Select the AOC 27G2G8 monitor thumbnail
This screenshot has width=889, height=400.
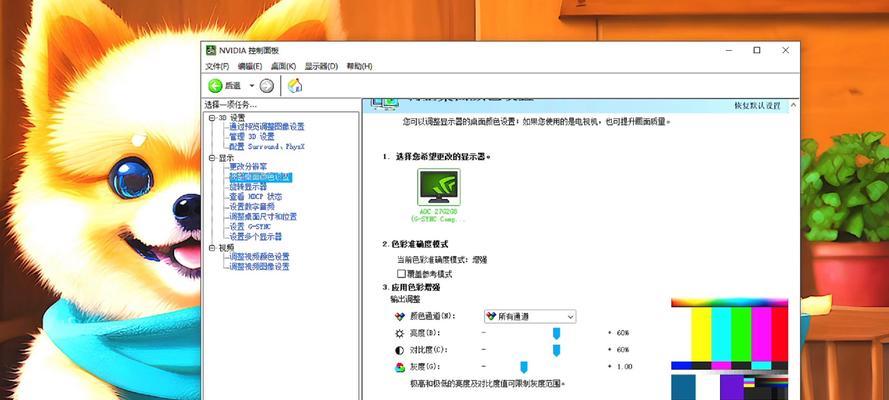[439, 187]
